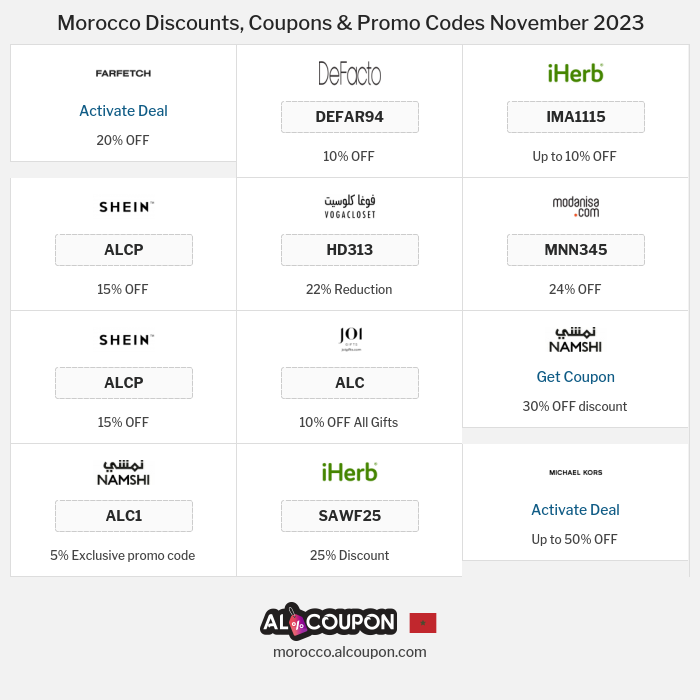
Task: Click the Modanisa.com logo
Action: [x=575, y=206]
